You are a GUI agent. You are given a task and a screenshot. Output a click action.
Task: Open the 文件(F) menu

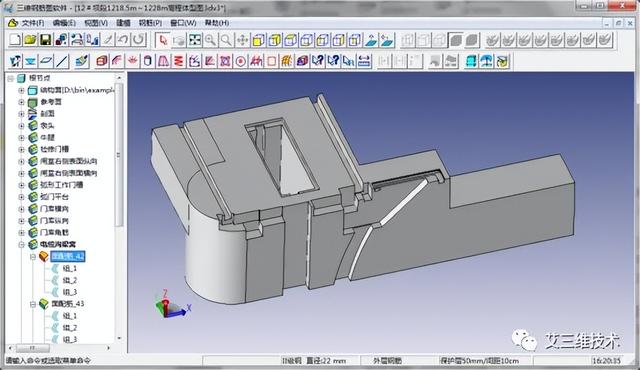click(33, 23)
